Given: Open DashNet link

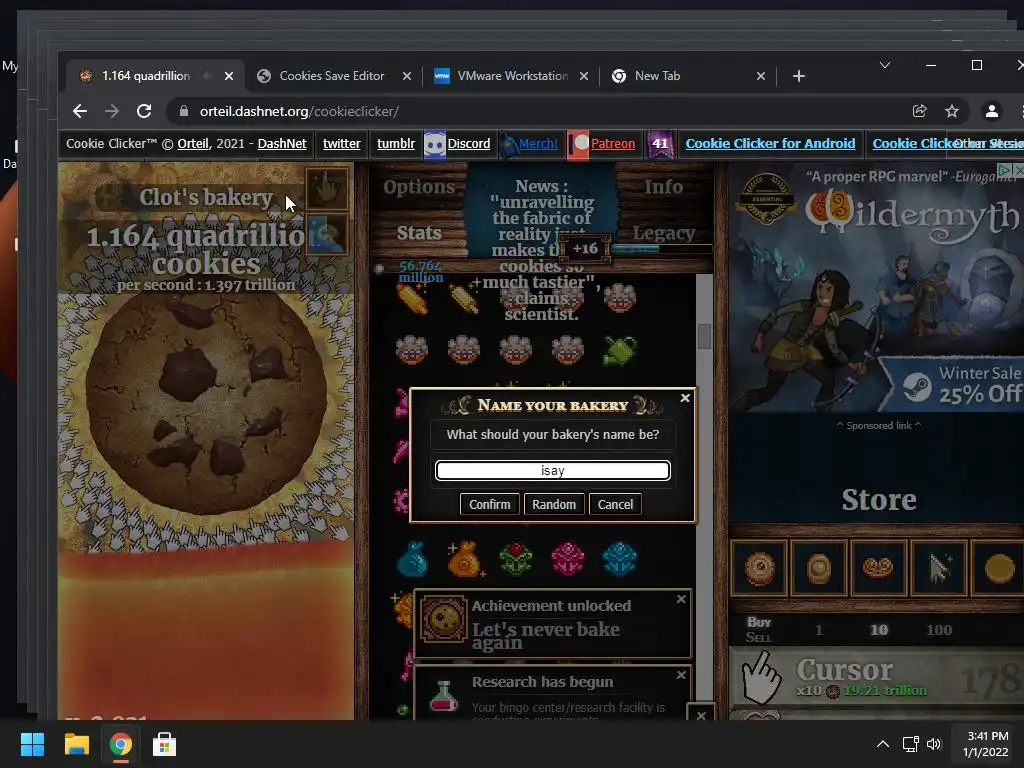Looking at the screenshot, I should pos(281,144).
